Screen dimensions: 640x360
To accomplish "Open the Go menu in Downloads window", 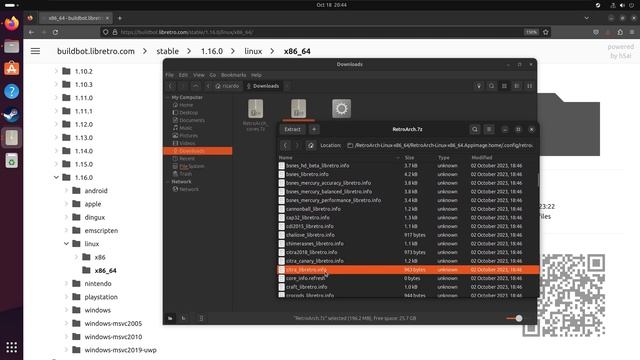I will pos(213,75).
